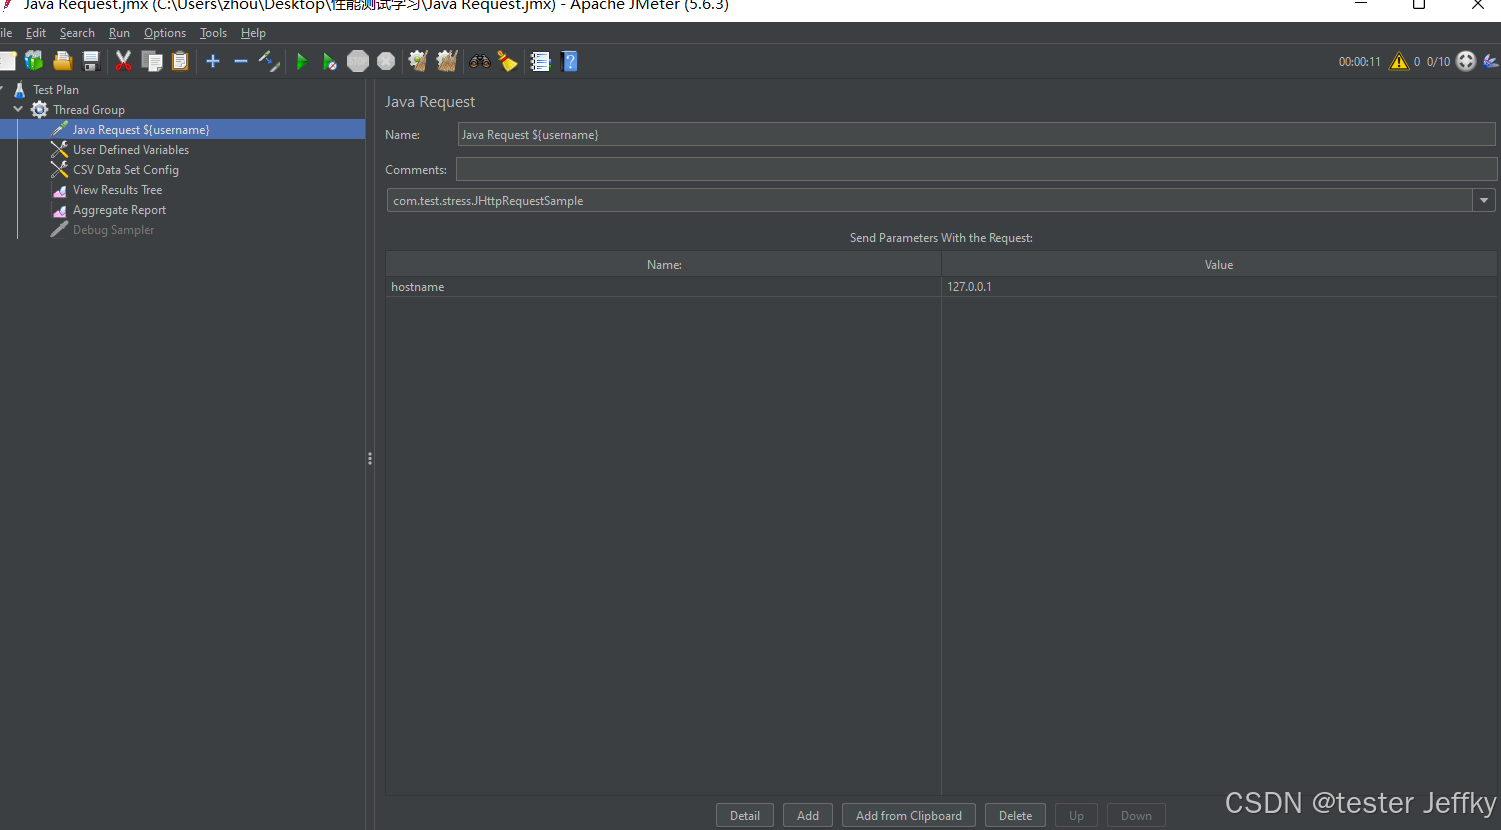Open the Run menu

pos(119,33)
